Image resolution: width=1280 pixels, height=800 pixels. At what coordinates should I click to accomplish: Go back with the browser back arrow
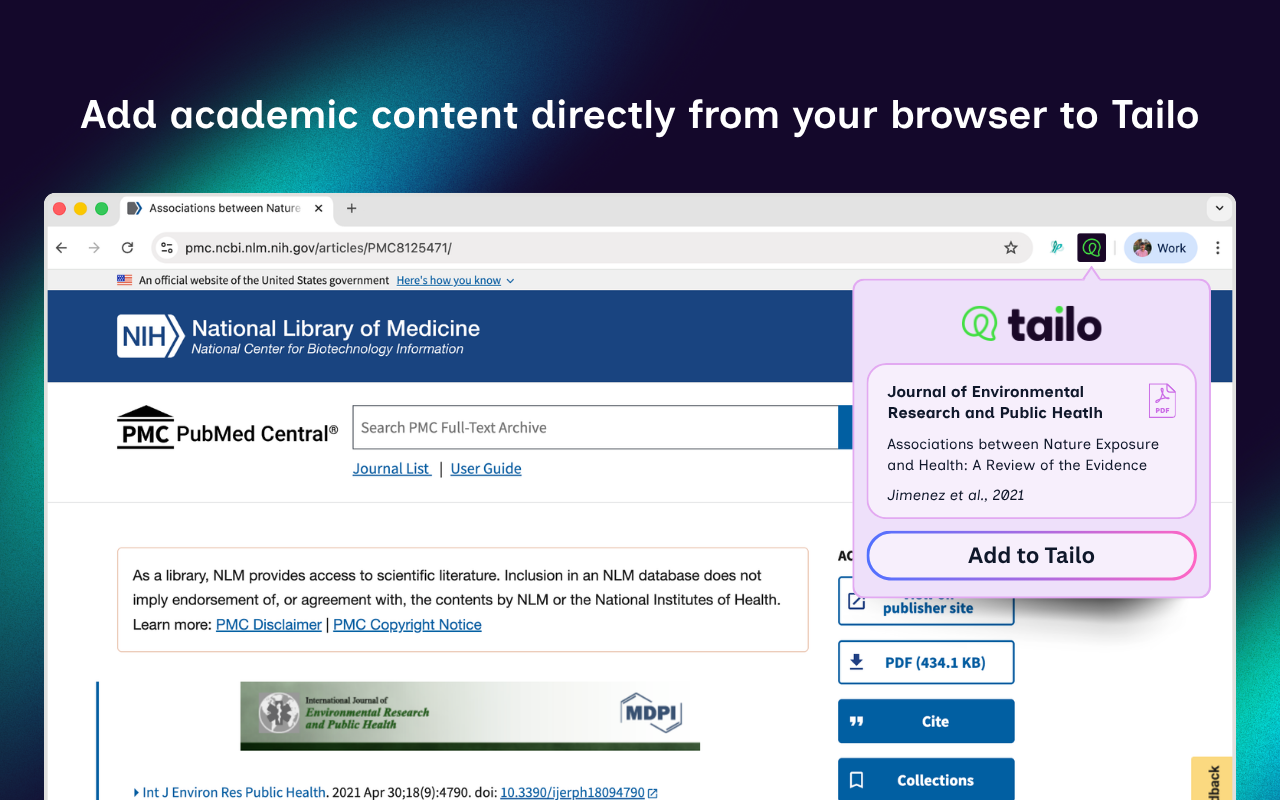pyautogui.click(x=62, y=248)
